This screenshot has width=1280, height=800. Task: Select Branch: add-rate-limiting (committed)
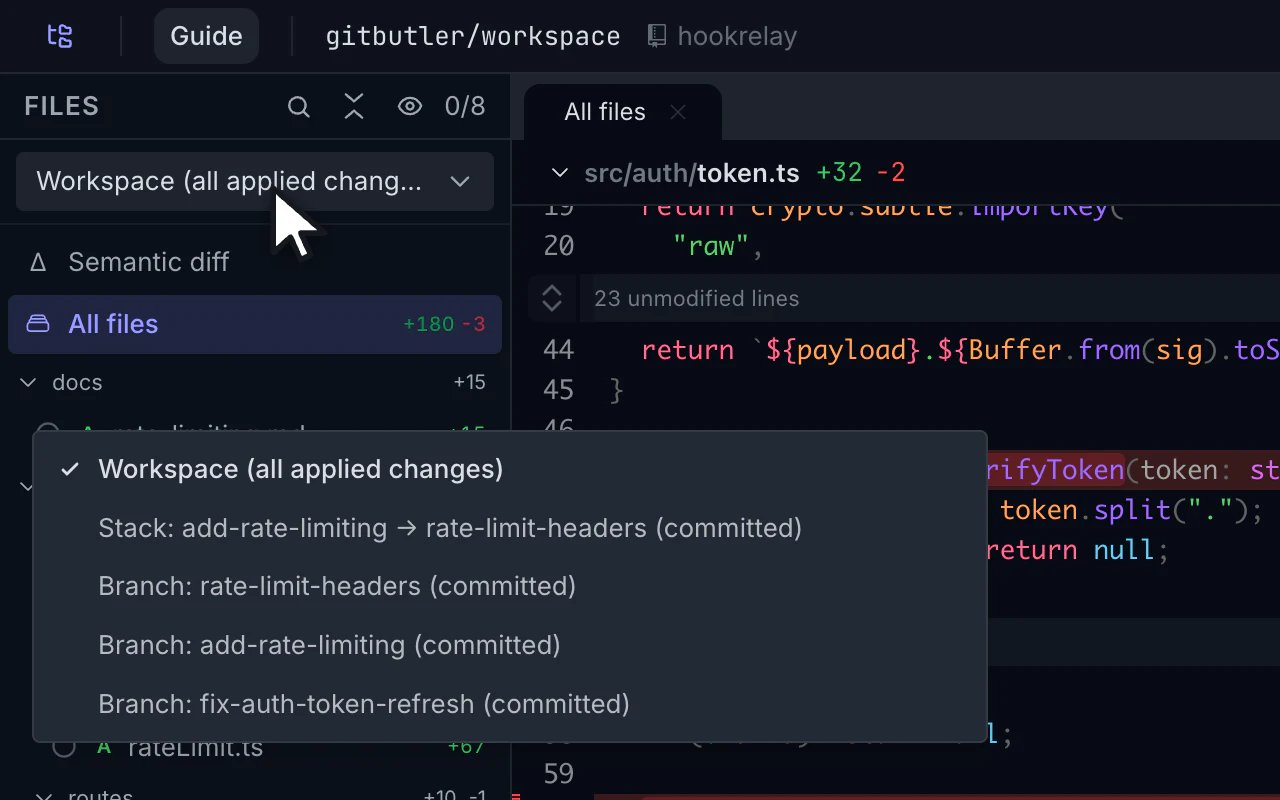pyautogui.click(x=510, y=645)
